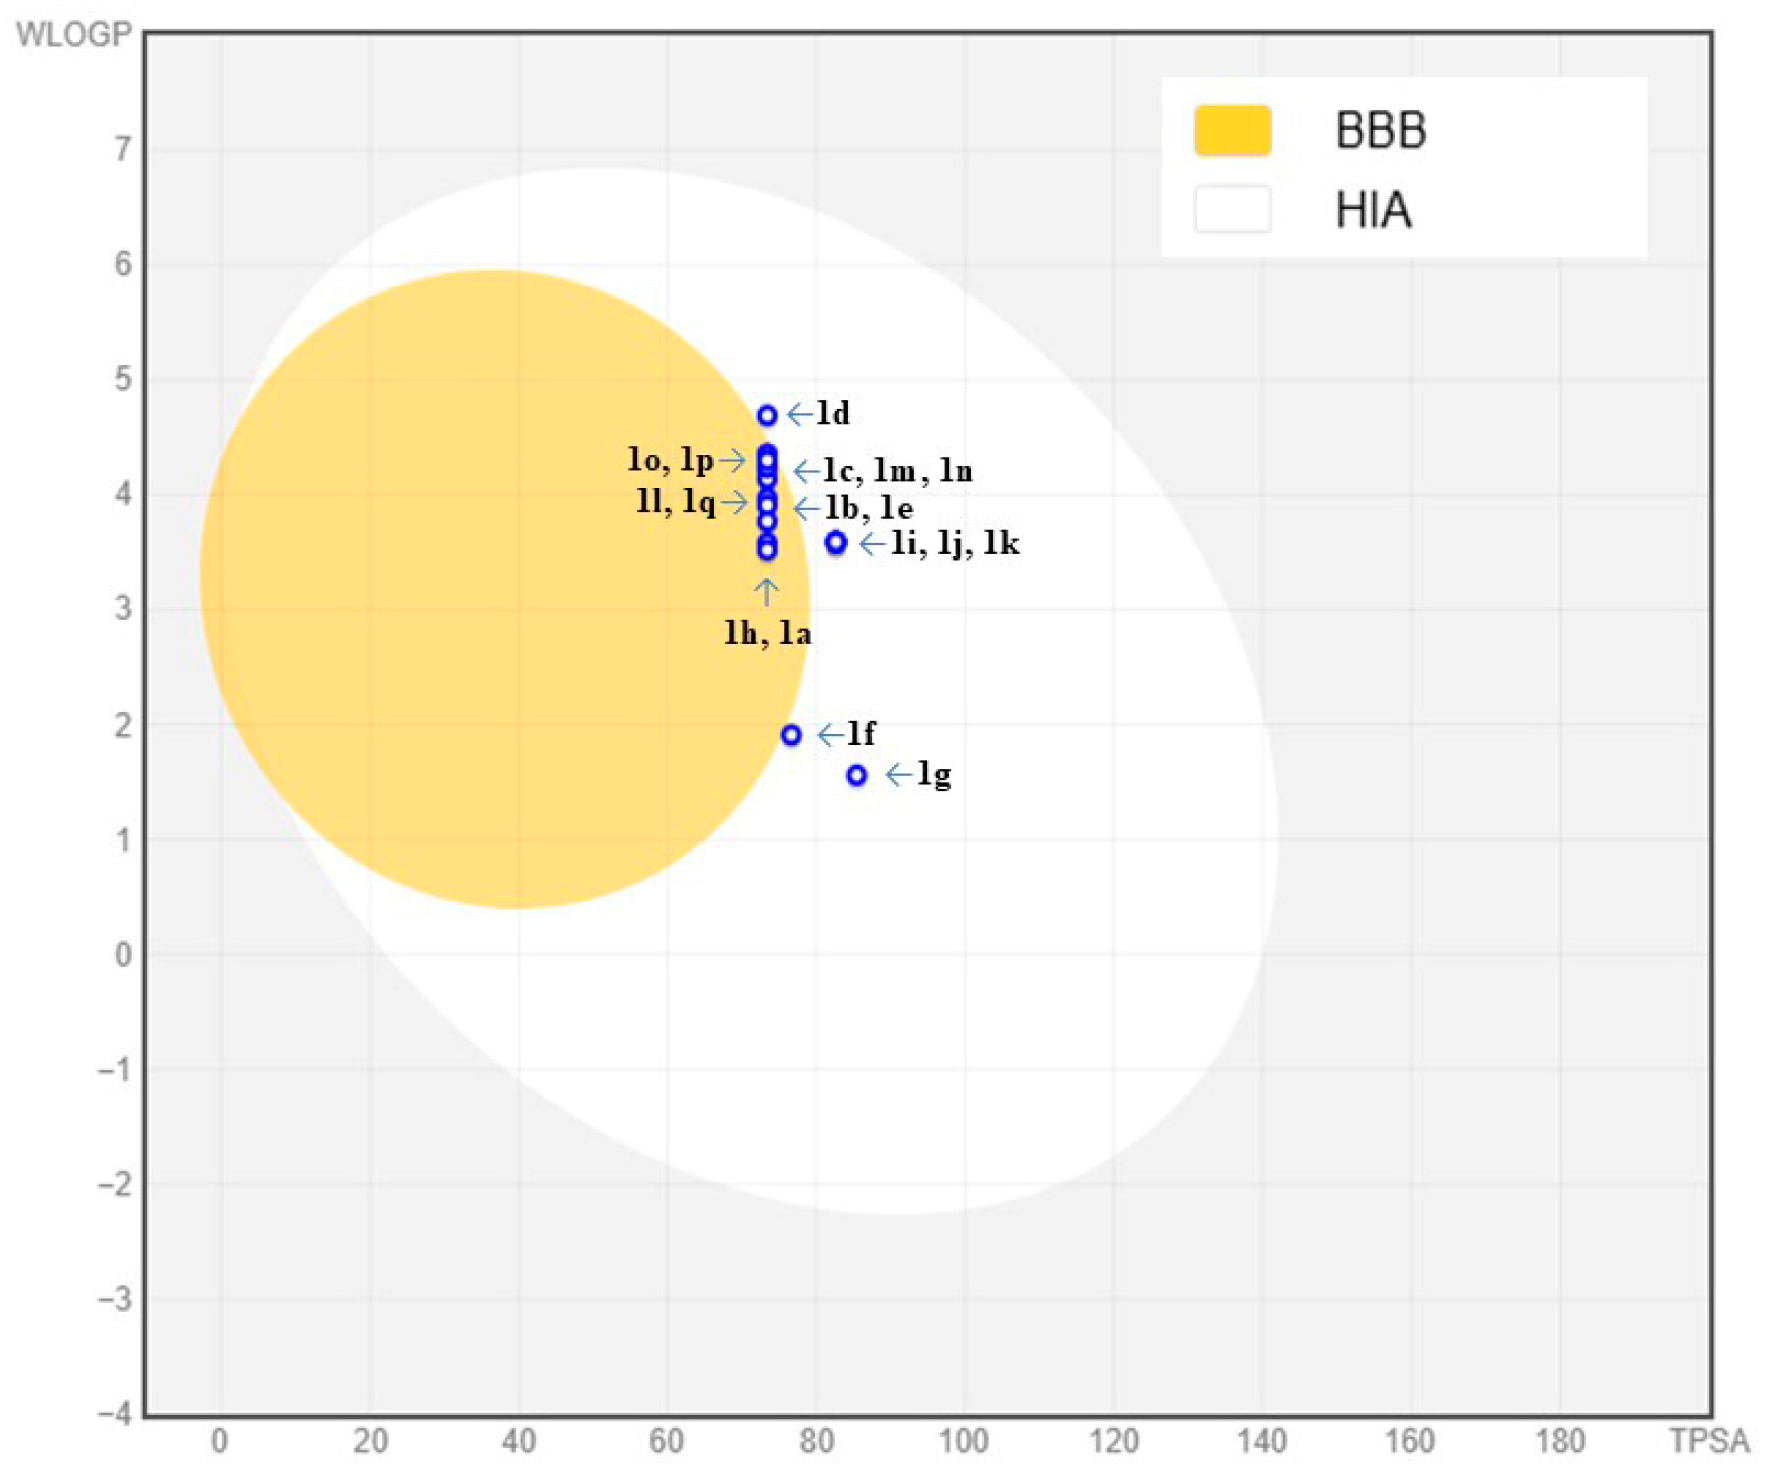Screen dimensions: 1768x1476
Task: Click the data point marker for 1g
Action: (856, 775)
